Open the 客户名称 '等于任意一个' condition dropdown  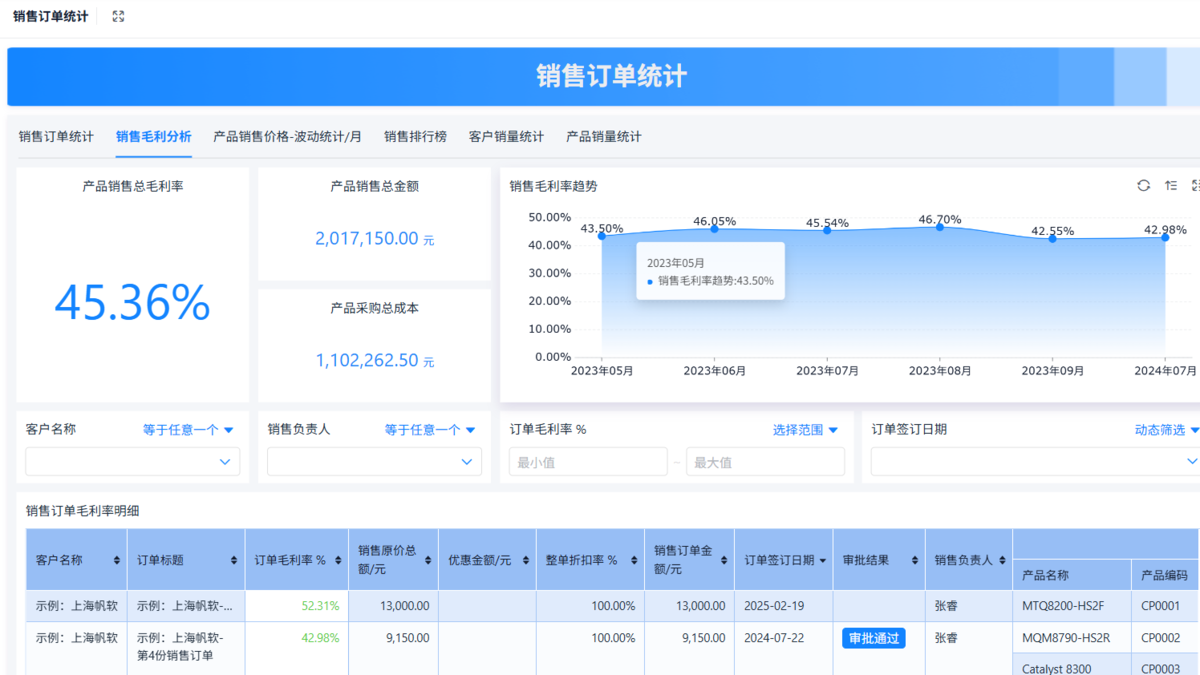click(x=188, y=430)
